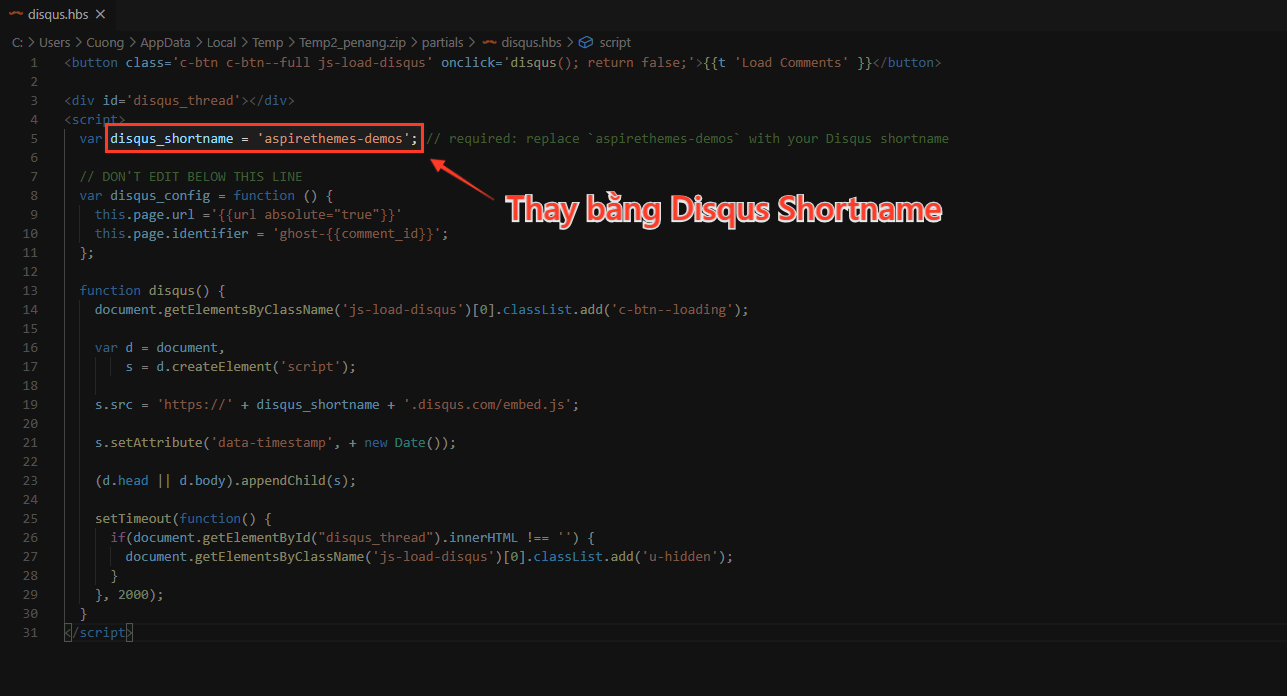
Task: Open the 'script' breadcrumb symbol
Action: [615, 43]
